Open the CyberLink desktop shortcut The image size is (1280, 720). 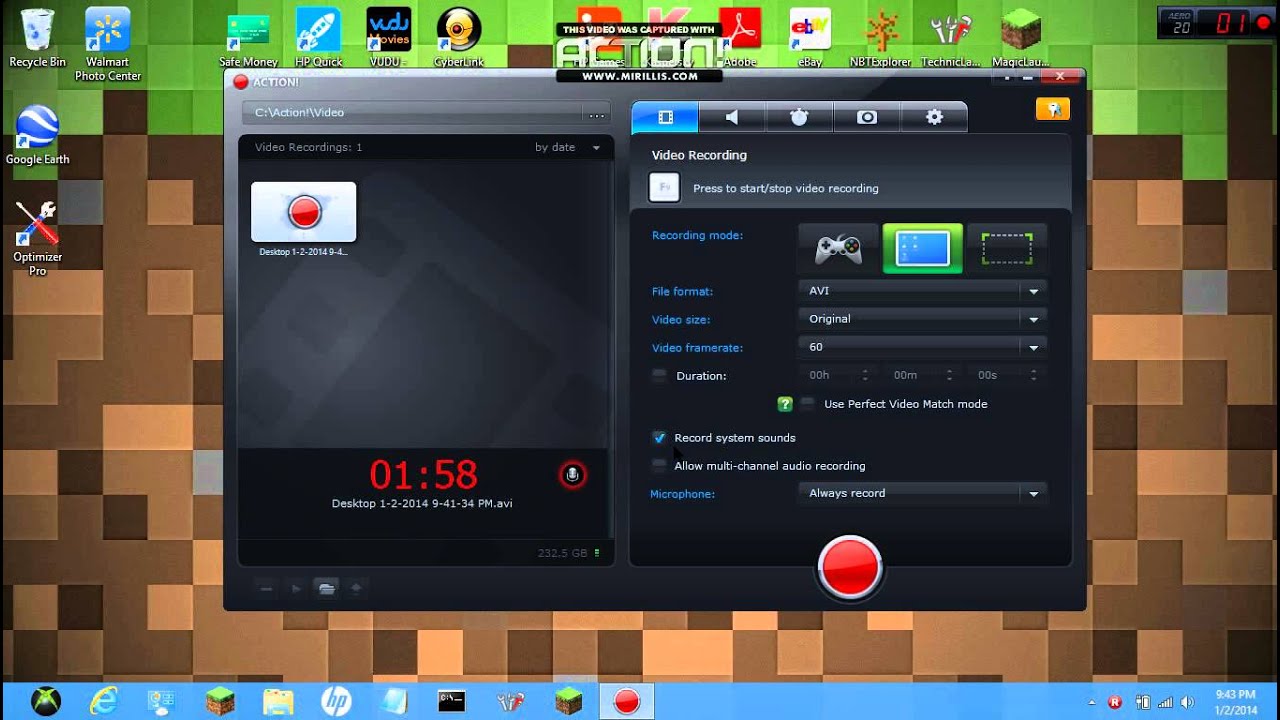459,38
